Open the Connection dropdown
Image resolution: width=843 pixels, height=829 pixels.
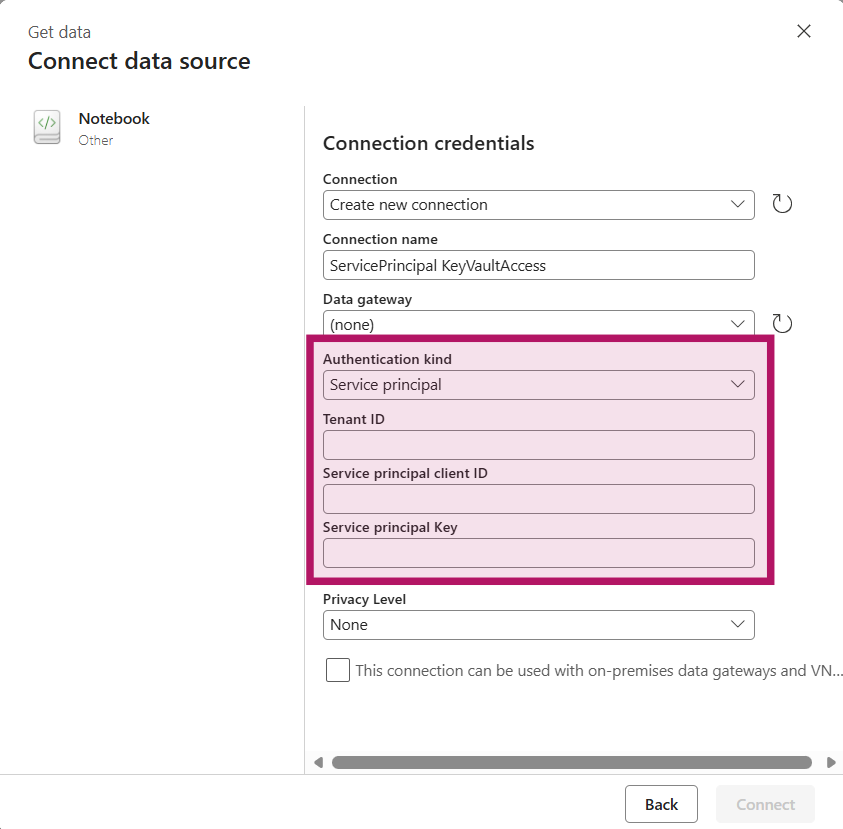(538, 205)
